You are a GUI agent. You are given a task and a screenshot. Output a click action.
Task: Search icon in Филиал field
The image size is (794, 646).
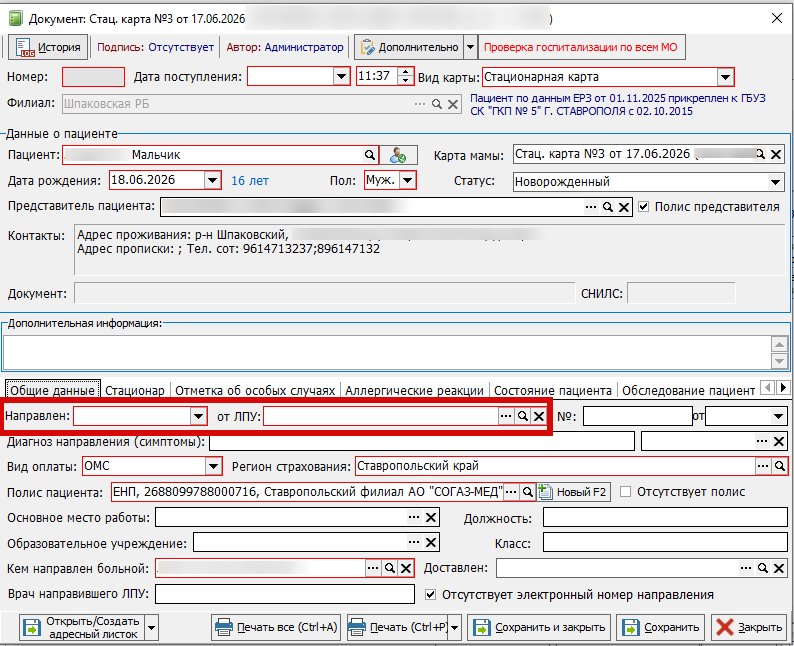(x=436, y=104)
